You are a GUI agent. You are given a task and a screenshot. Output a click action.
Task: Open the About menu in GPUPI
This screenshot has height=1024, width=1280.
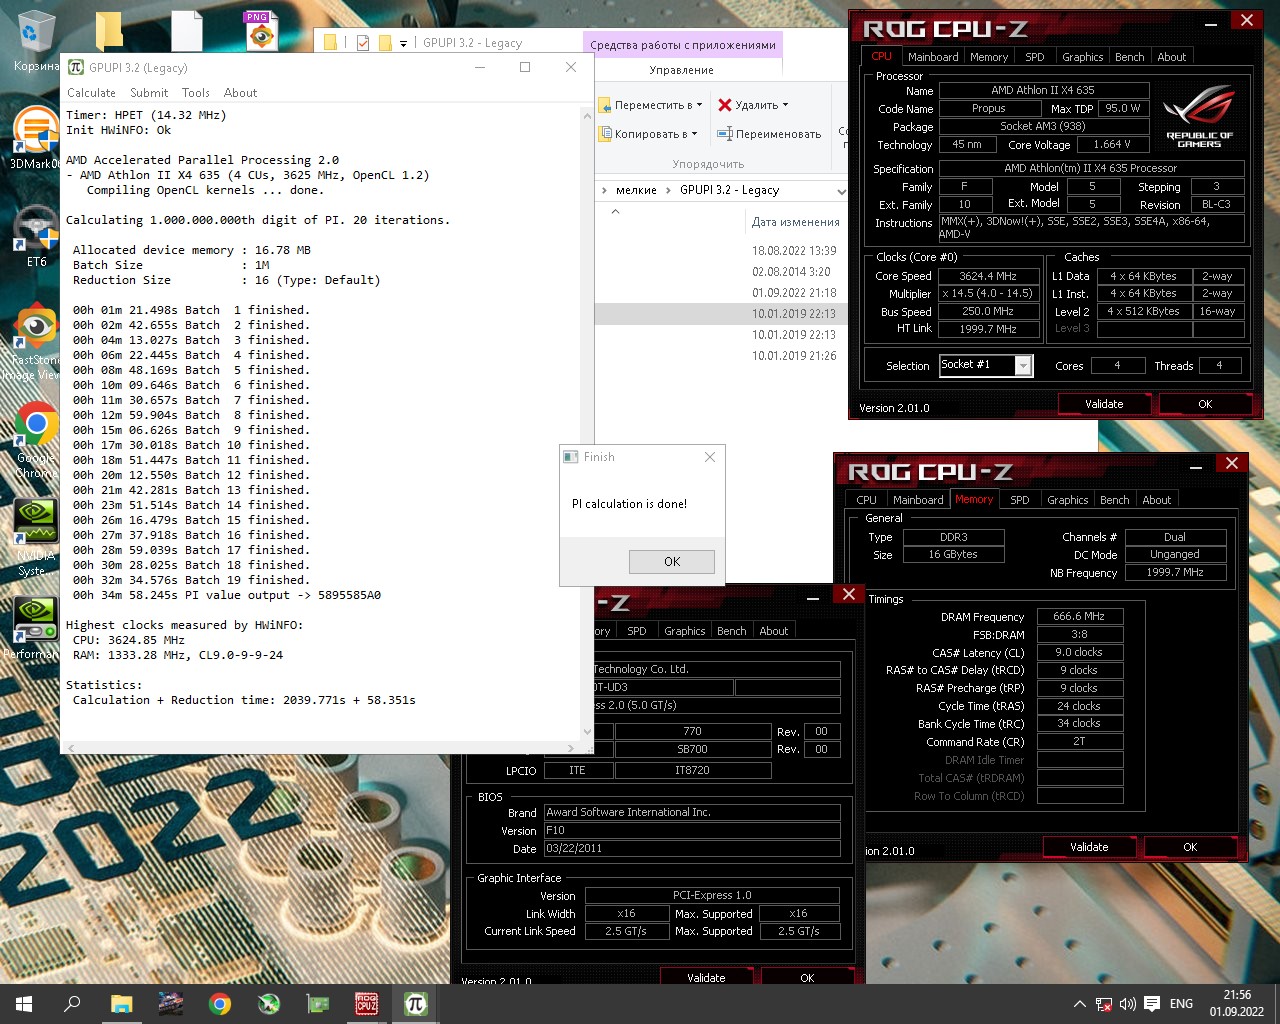click(240, 93)
